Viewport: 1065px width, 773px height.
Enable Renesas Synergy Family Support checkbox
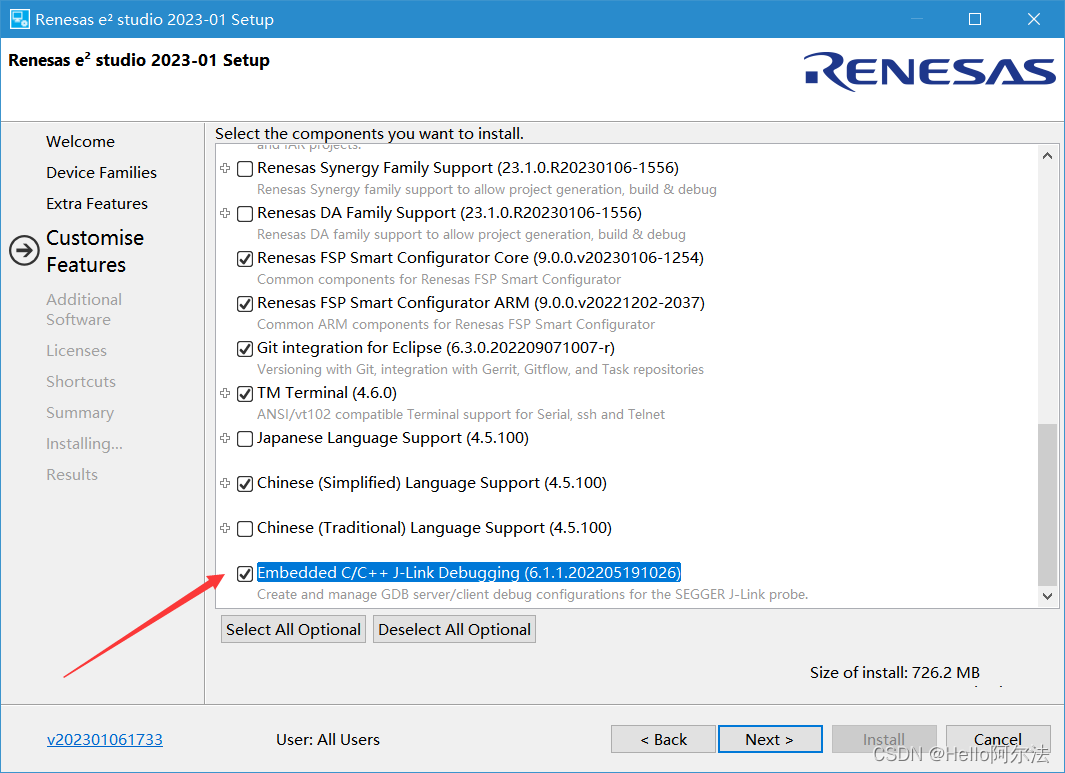(245, 168)
